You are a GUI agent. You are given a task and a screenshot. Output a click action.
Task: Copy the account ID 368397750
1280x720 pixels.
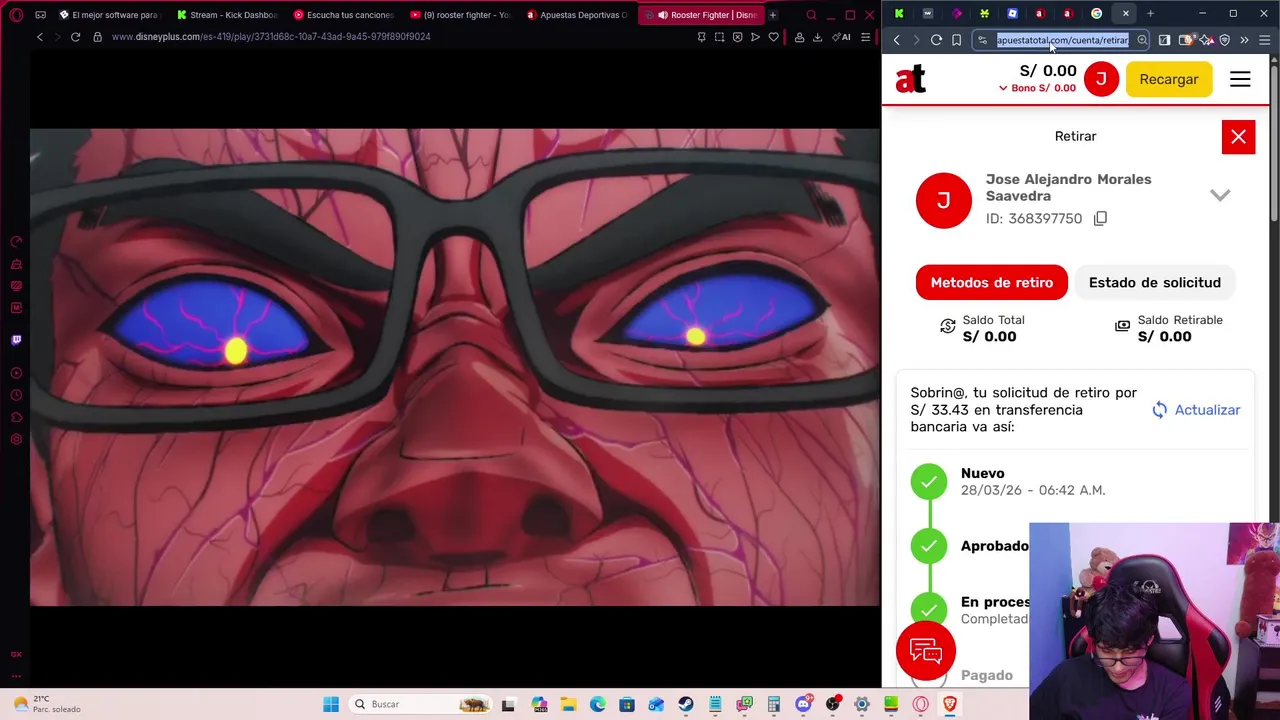1100,218
